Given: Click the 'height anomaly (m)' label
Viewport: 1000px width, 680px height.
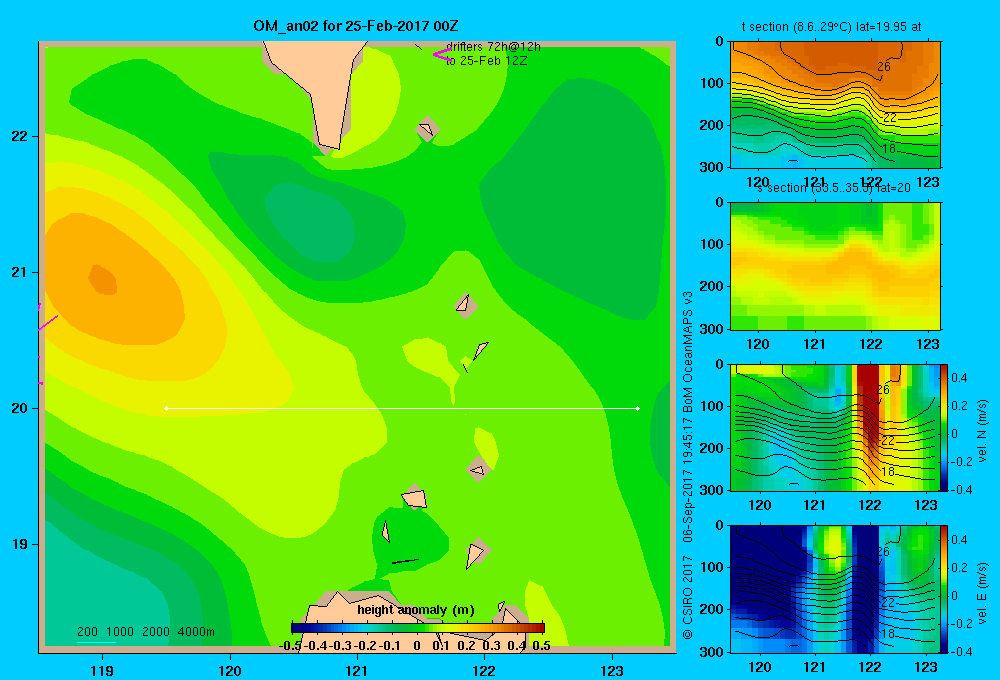Looking at the screenshot, I should (x=416, y=610).
